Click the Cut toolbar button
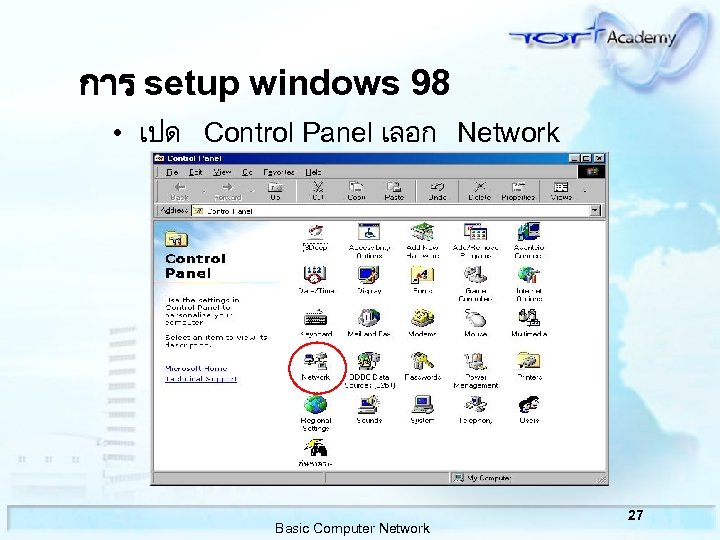 (x=318, y=191)
